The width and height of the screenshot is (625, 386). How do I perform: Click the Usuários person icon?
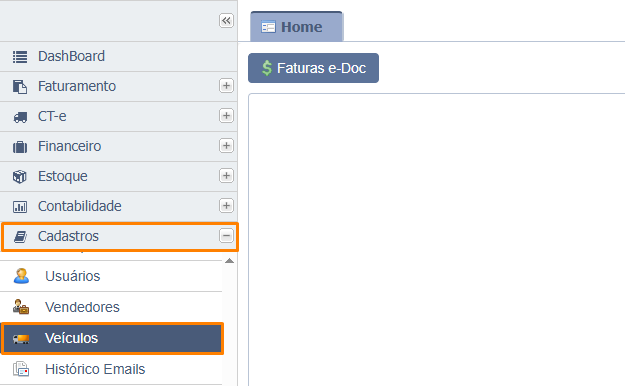[21, 276]
